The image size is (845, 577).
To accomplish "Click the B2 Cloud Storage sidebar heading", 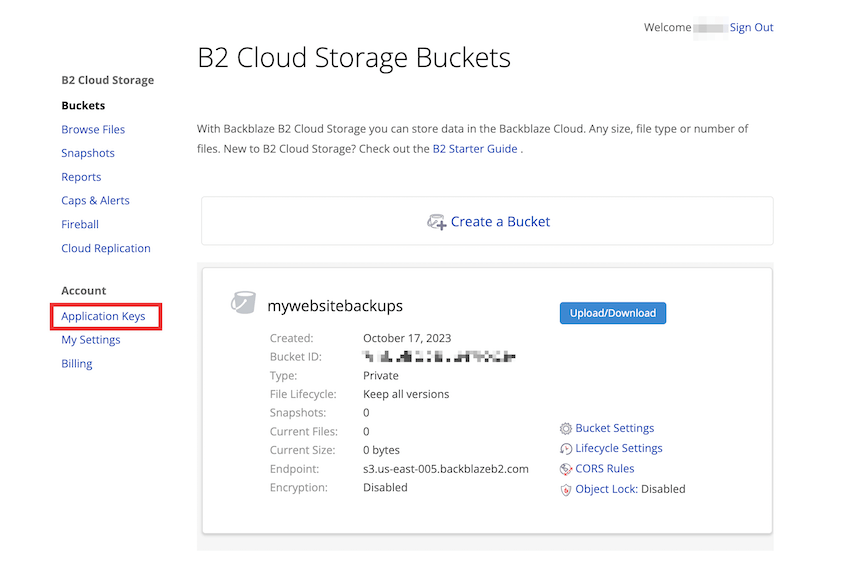I will pyautogui.click(x=108, y=80).
